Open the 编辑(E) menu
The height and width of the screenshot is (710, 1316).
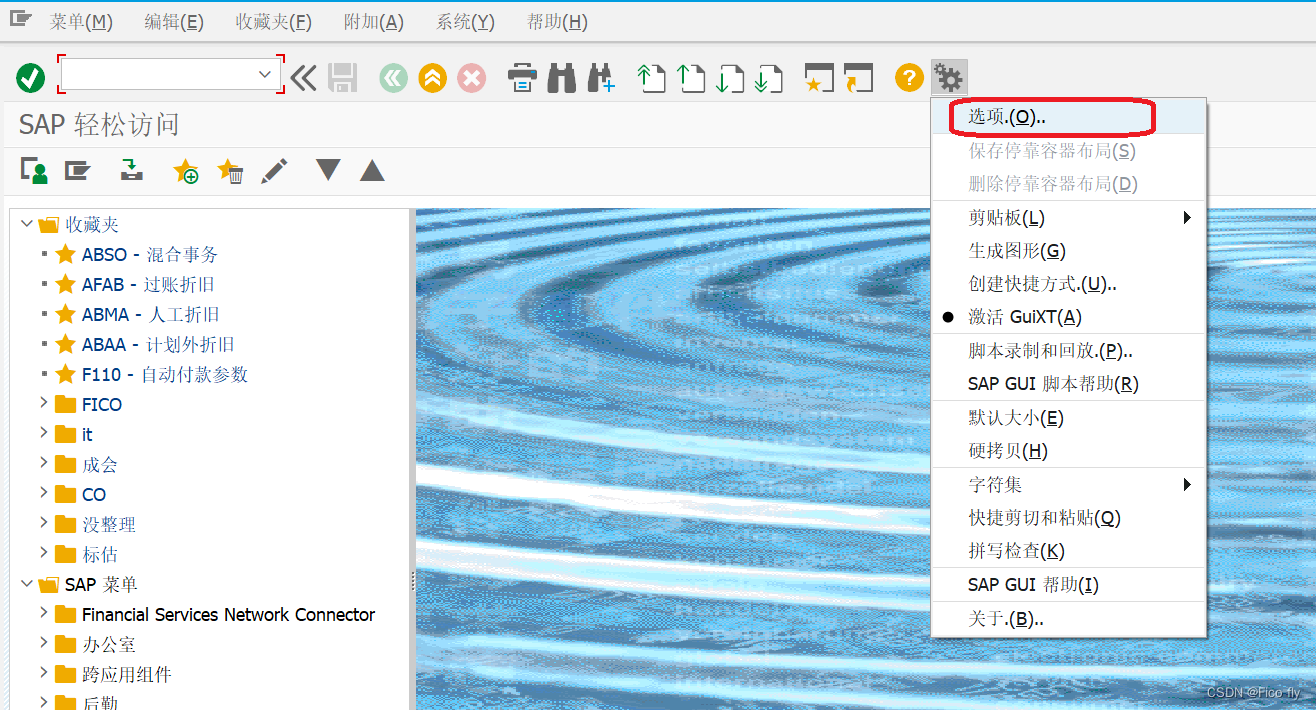pyautogui.click(x=174, y=22)
